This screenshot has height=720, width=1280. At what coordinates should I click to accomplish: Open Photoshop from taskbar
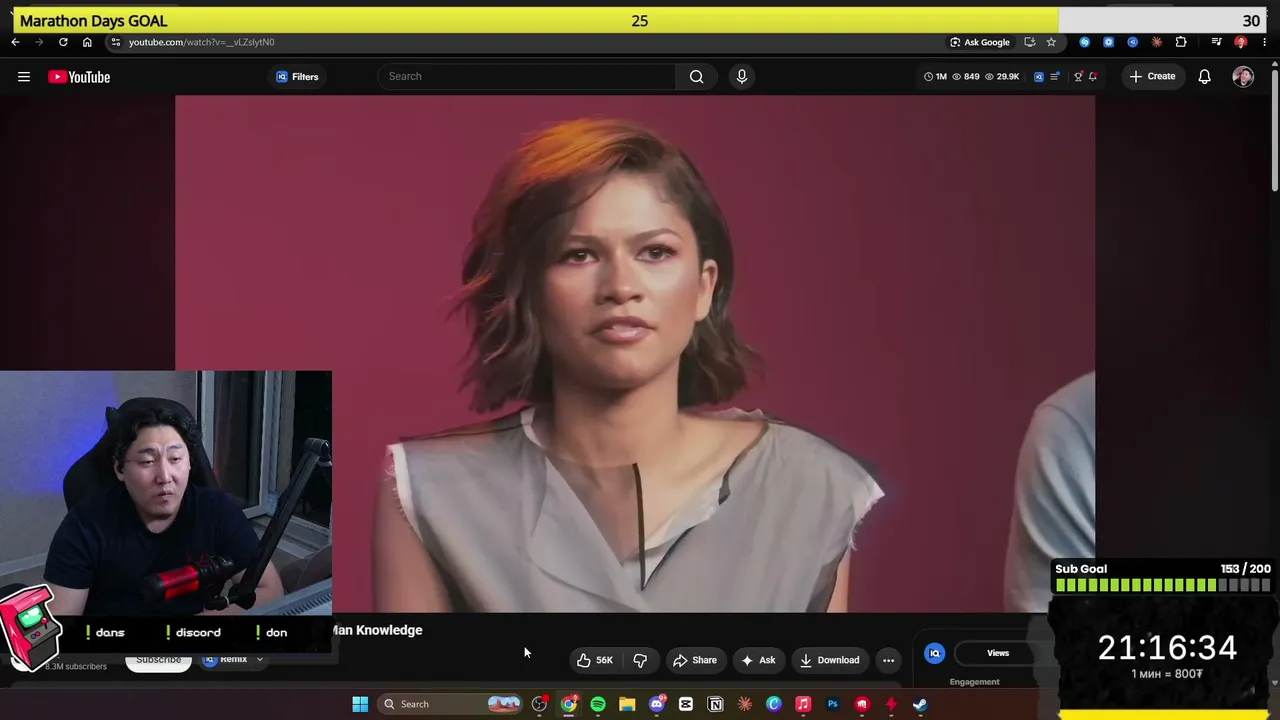[x=832, y=704]
